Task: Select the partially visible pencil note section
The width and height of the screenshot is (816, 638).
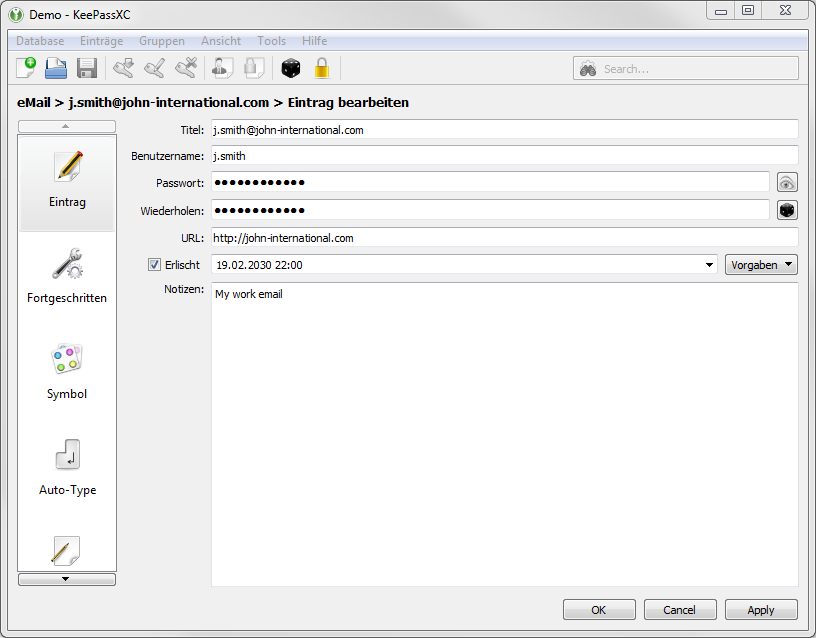Action: point(66,552)
